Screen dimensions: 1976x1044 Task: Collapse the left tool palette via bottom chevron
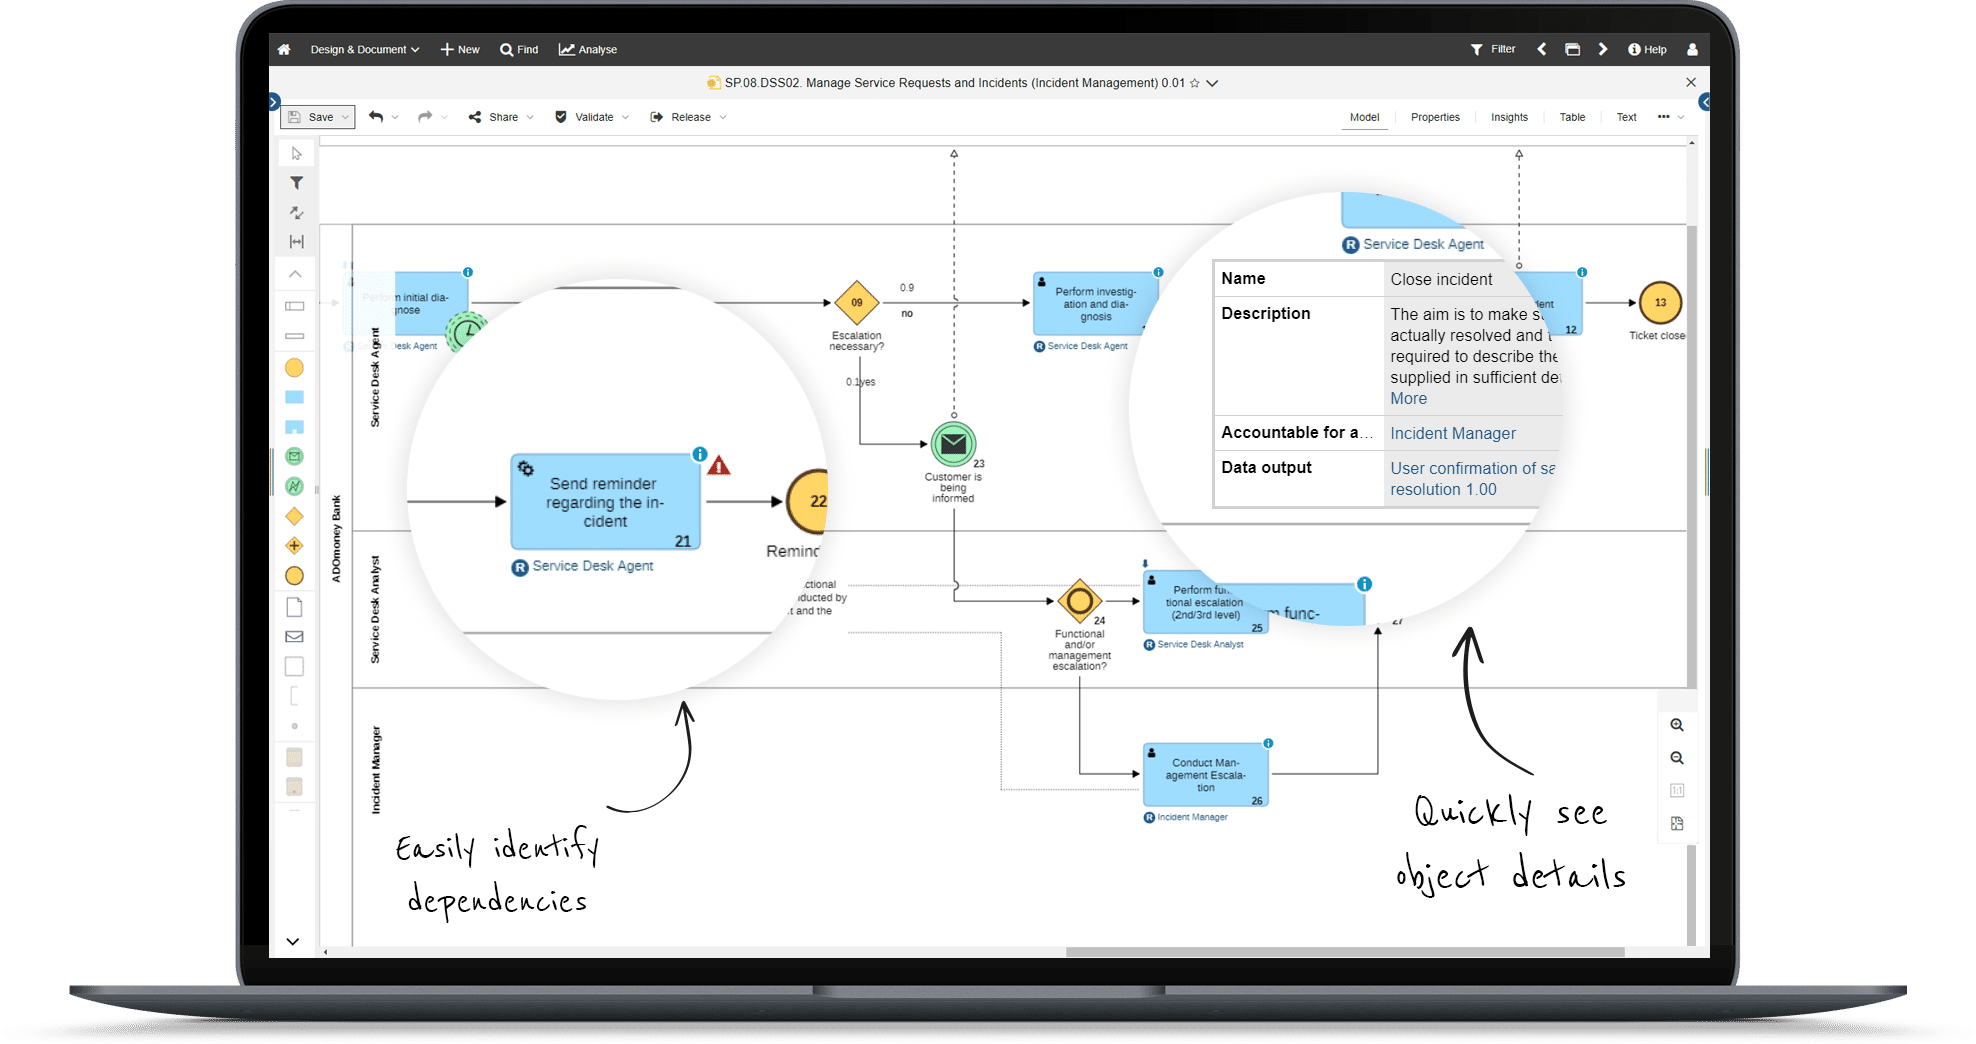293,941
